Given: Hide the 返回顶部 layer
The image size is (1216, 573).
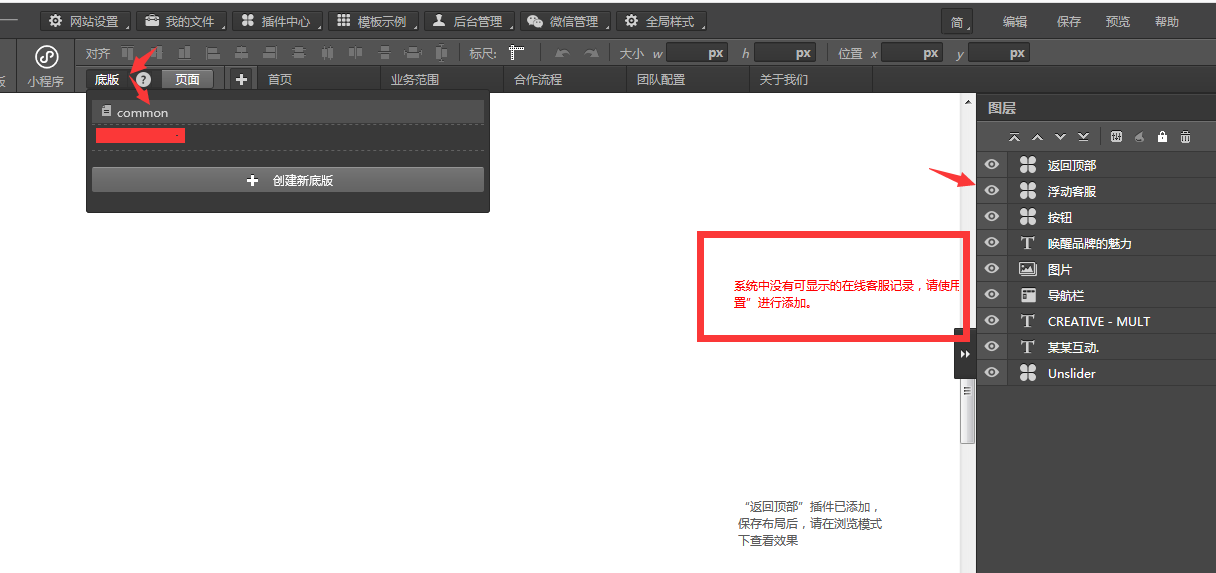Looking at the screenshot, I should pos(992,165).
